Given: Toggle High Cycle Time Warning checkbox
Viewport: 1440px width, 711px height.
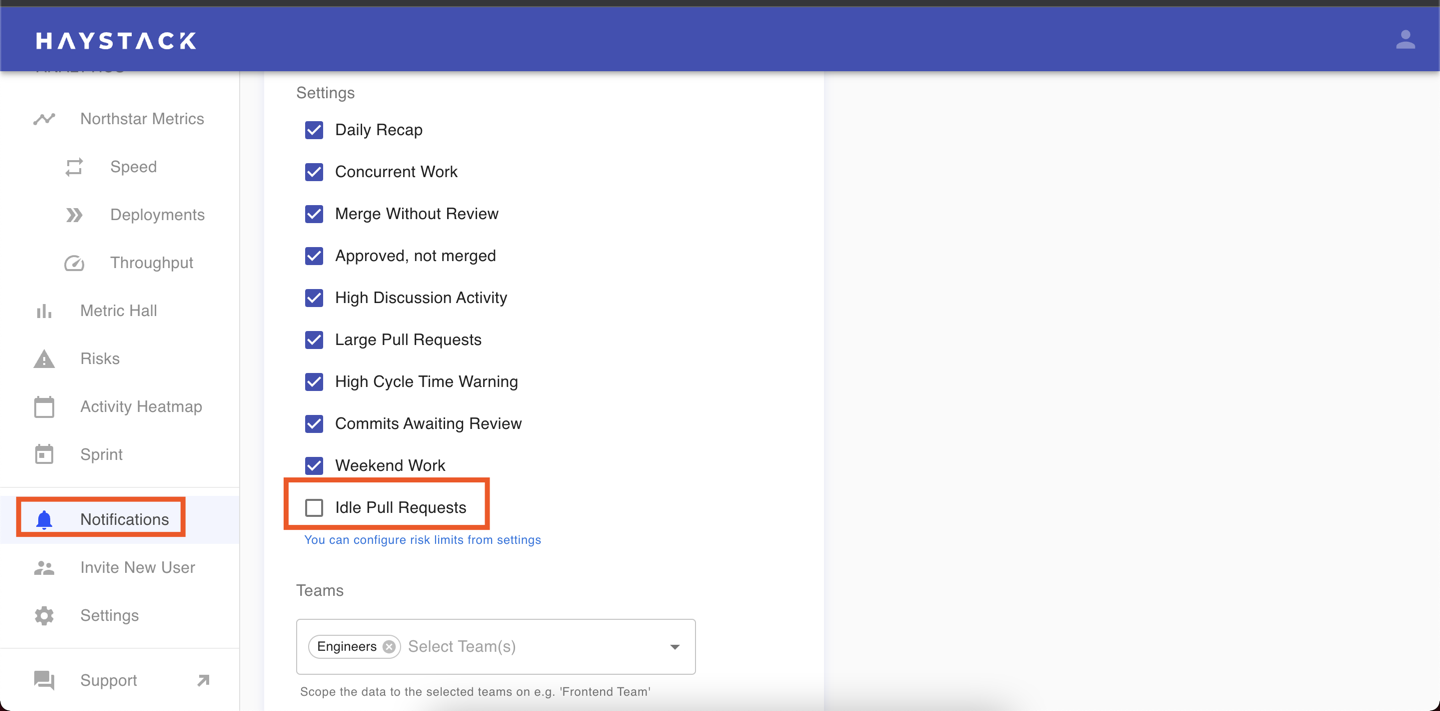Looking at the screenshot, I should pos(314,382).
